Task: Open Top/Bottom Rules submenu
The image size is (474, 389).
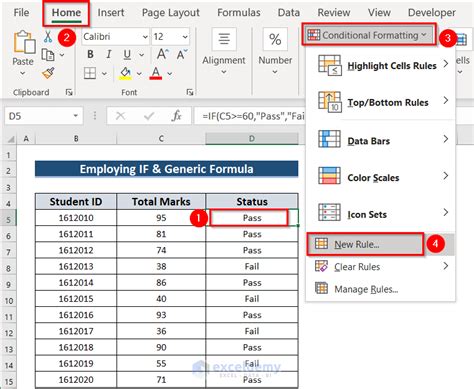Action: click(x=381, y=102)
